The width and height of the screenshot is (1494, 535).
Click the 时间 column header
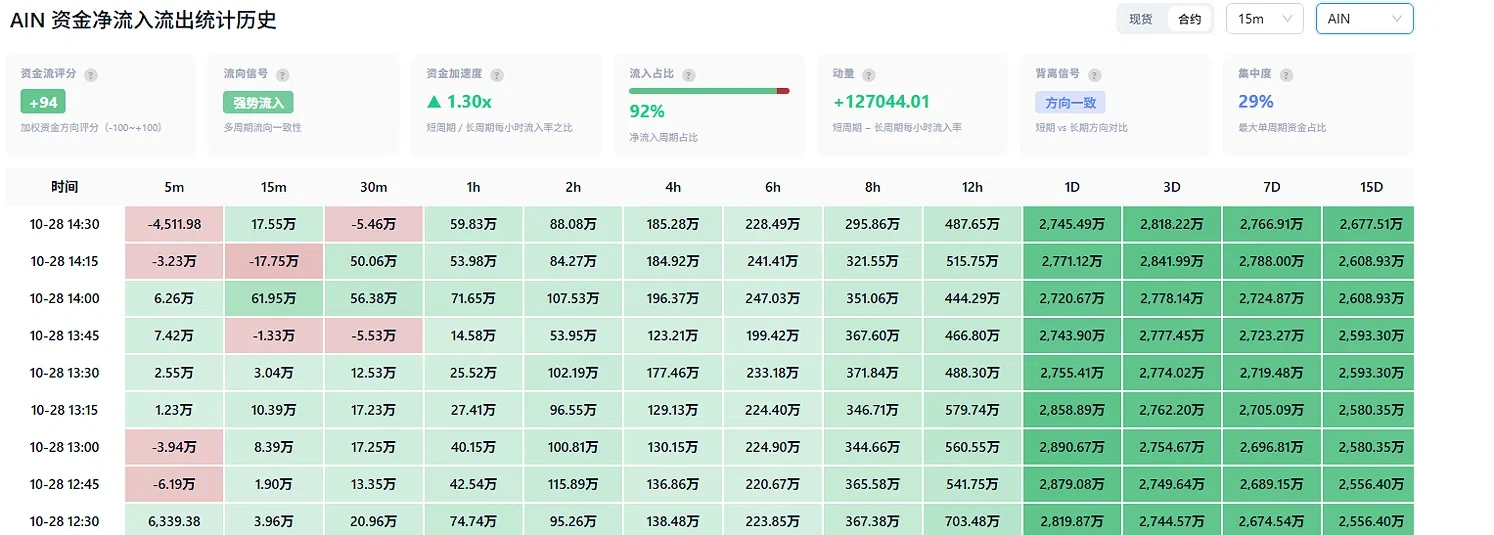click(65, 187)
